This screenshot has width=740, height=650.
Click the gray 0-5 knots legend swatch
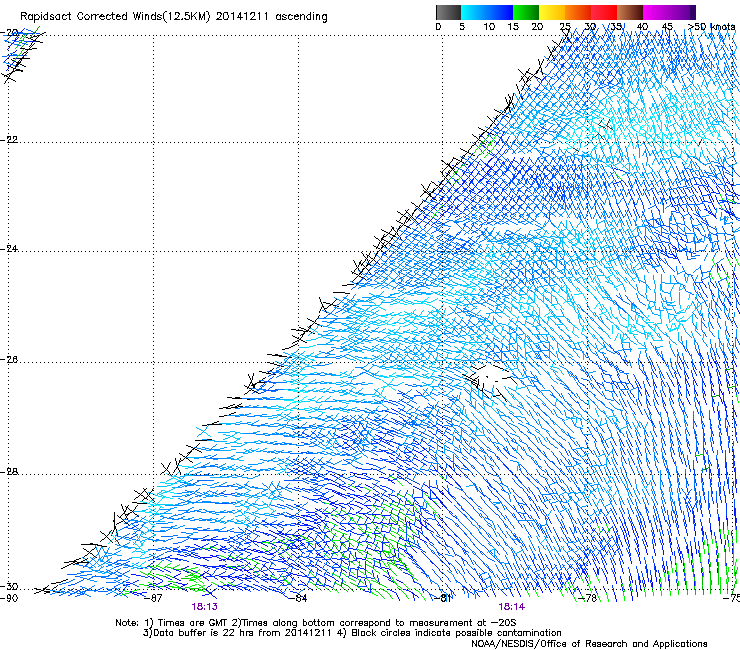point(448,12)
